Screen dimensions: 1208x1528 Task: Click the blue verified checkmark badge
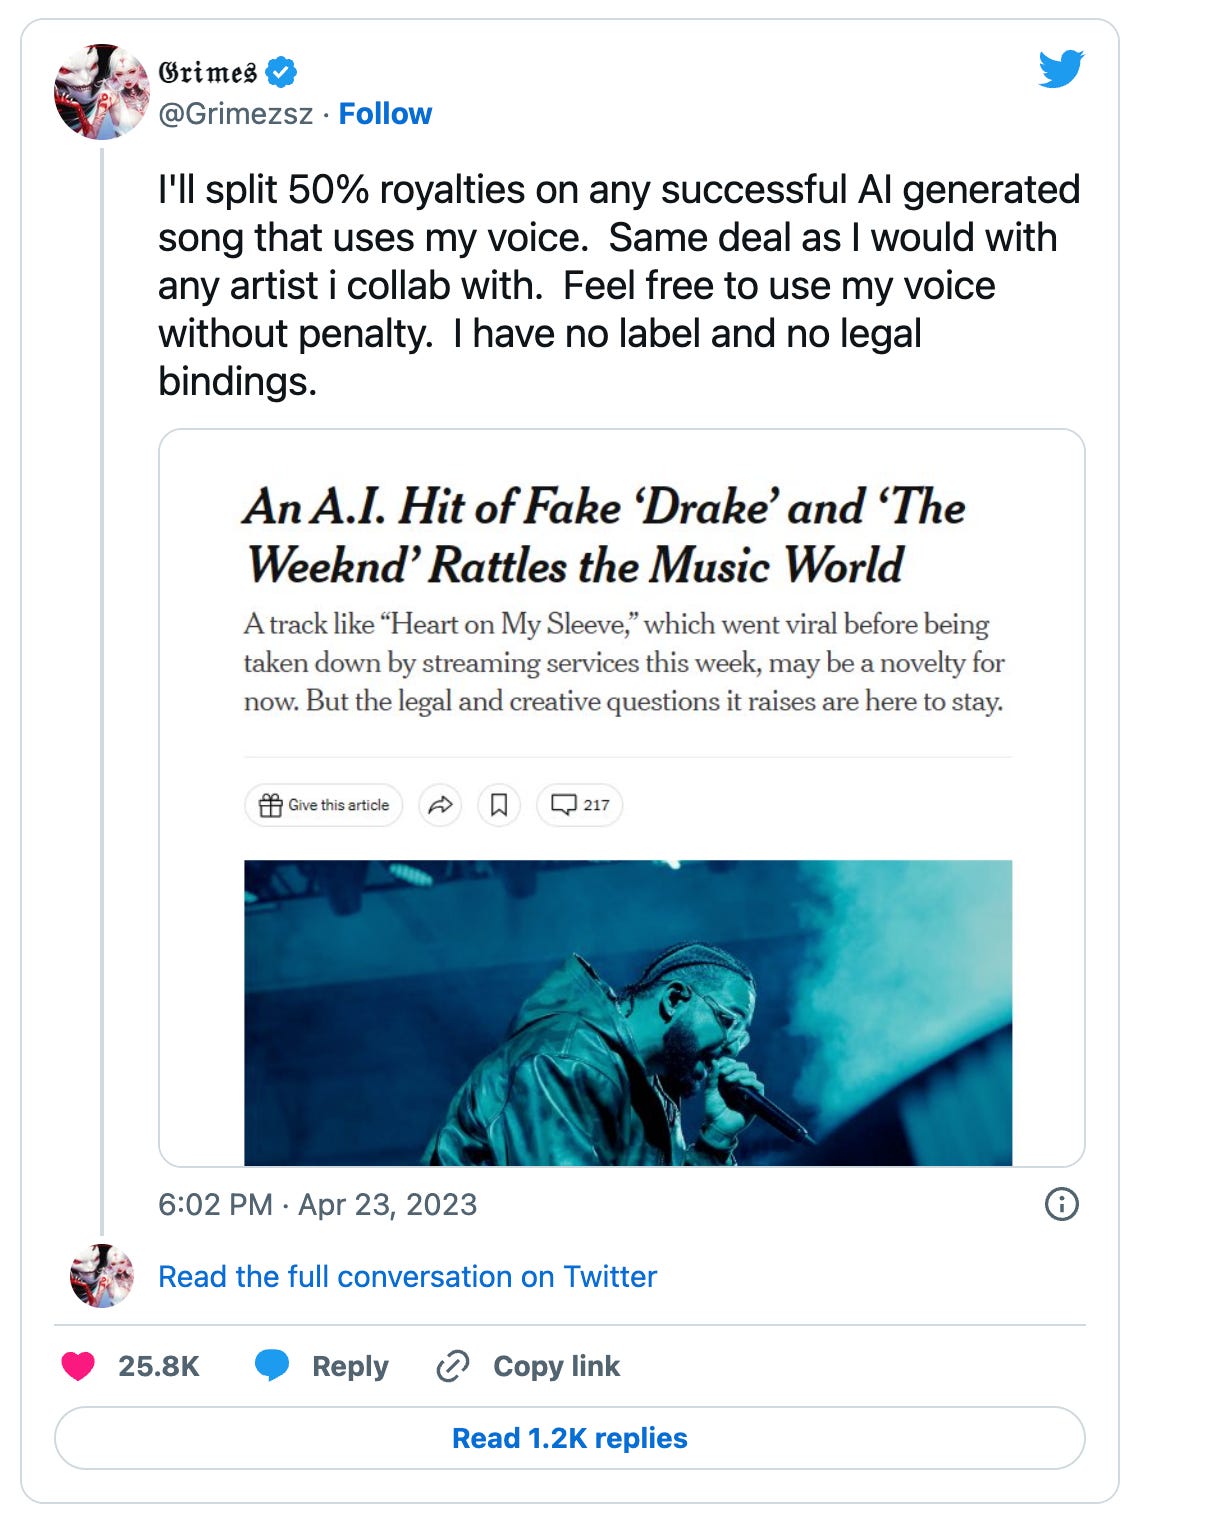pyautogui.click(x=281, y=72)
